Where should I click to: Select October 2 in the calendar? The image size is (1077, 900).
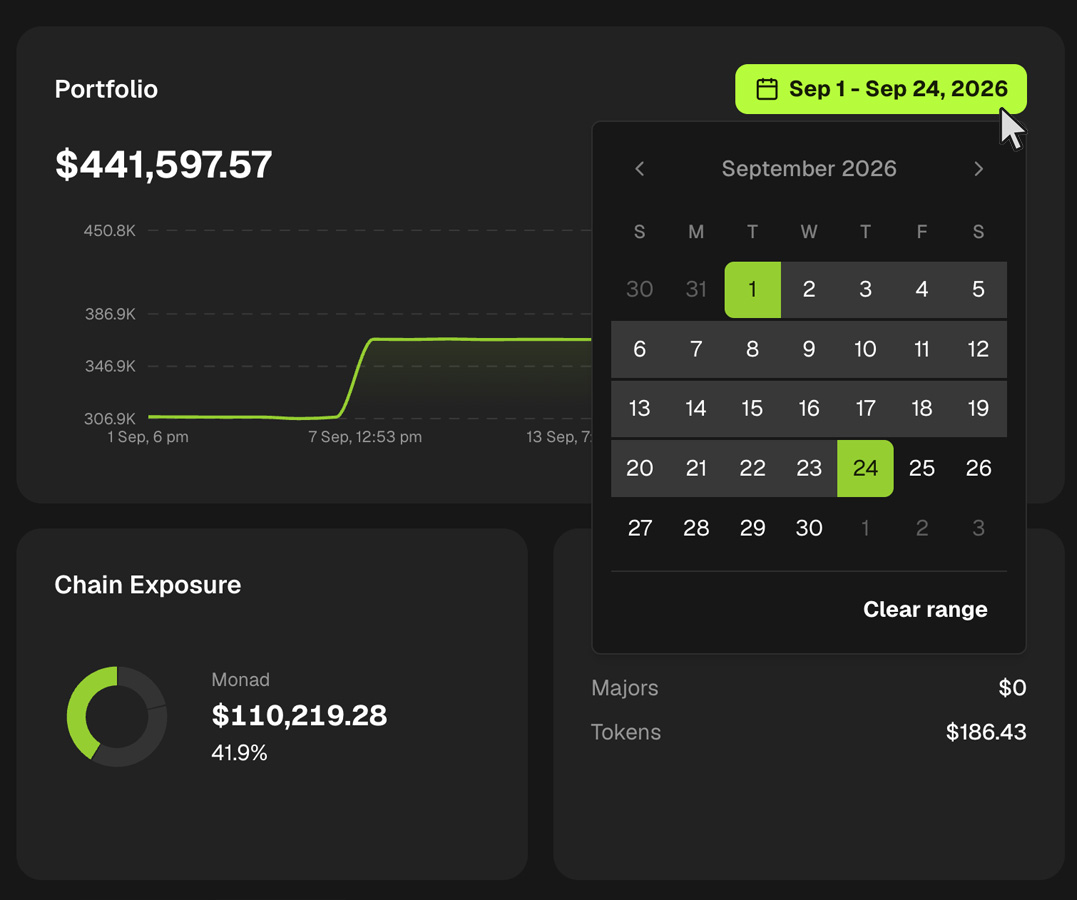pos(922,528)
